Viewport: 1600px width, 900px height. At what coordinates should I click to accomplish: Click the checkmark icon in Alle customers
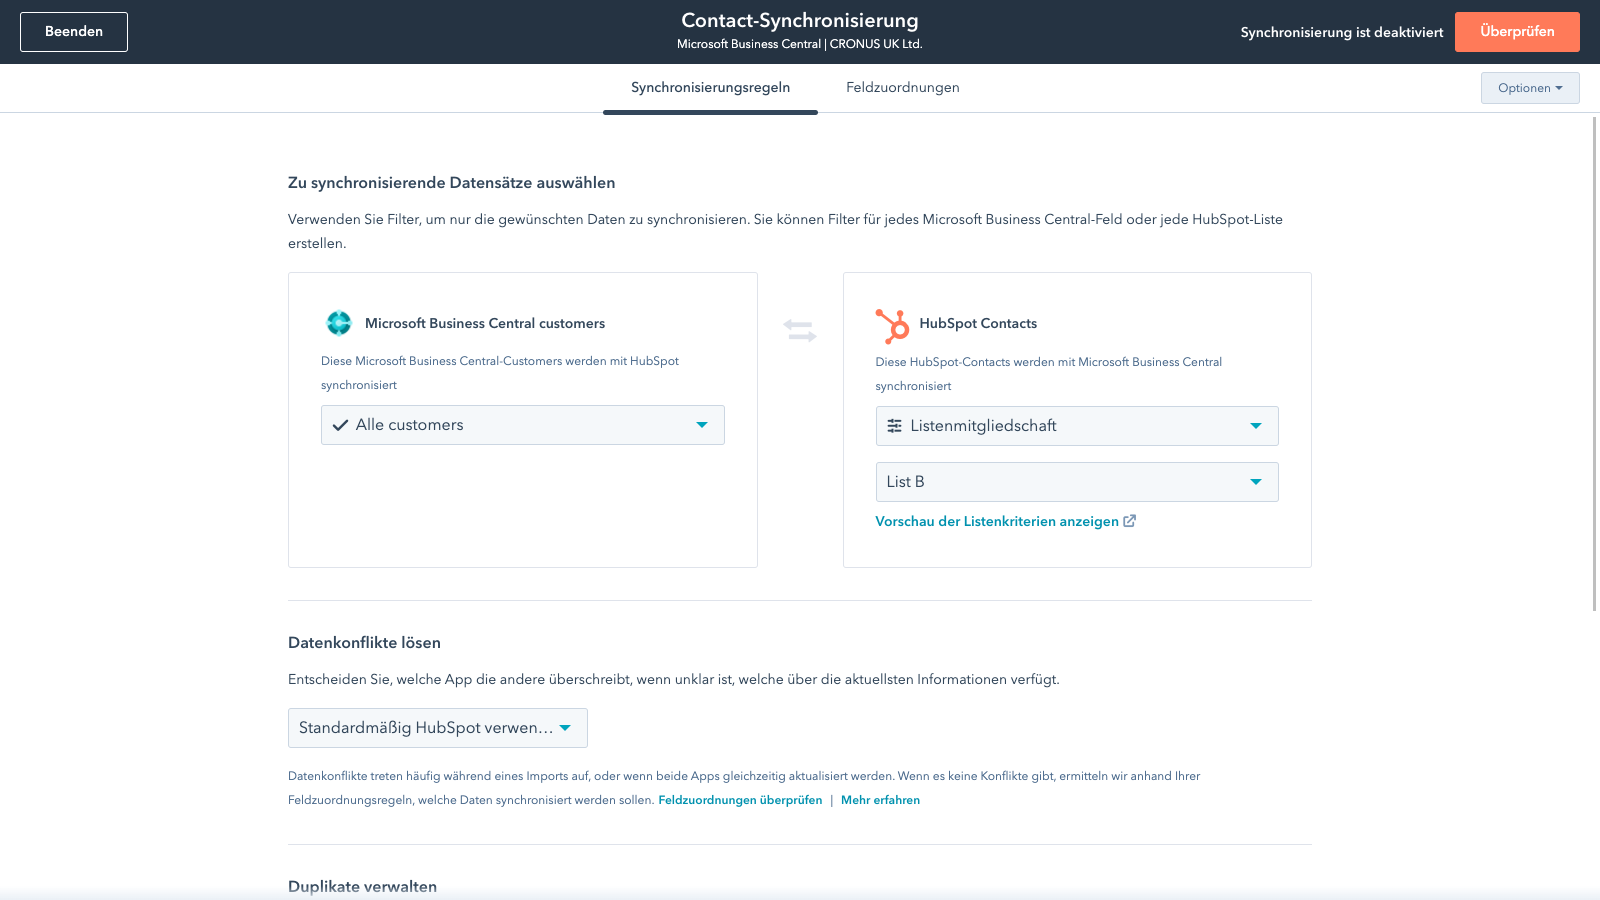[340, 425]
